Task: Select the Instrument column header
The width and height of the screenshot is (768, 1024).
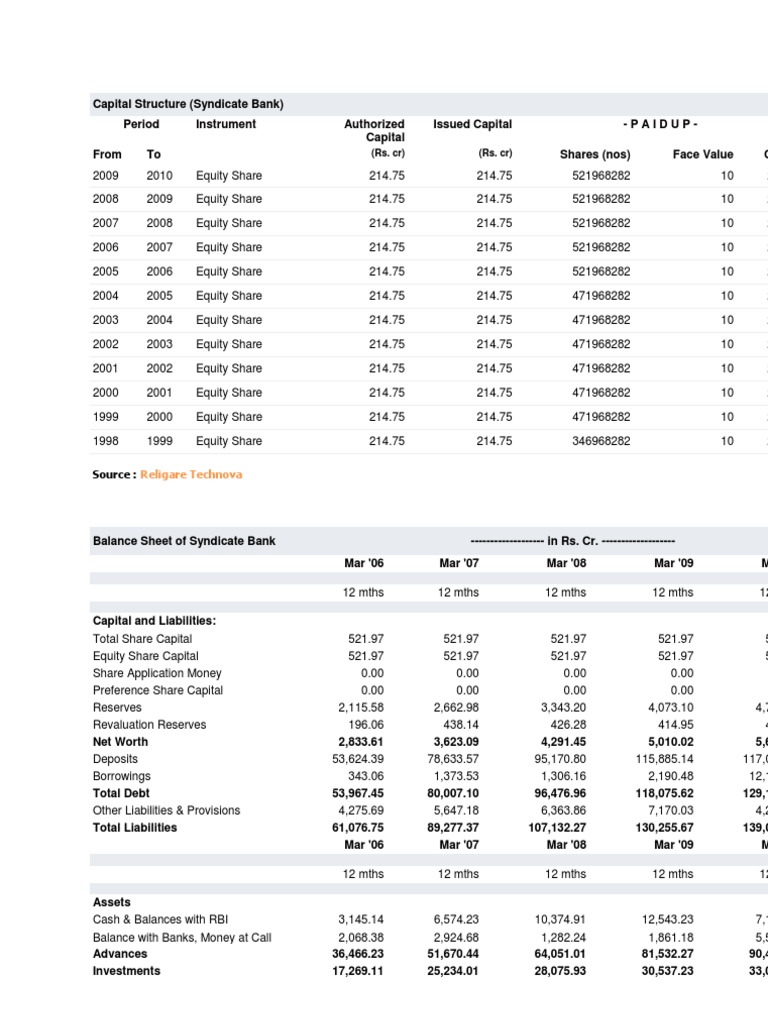Action: (226, 124)
